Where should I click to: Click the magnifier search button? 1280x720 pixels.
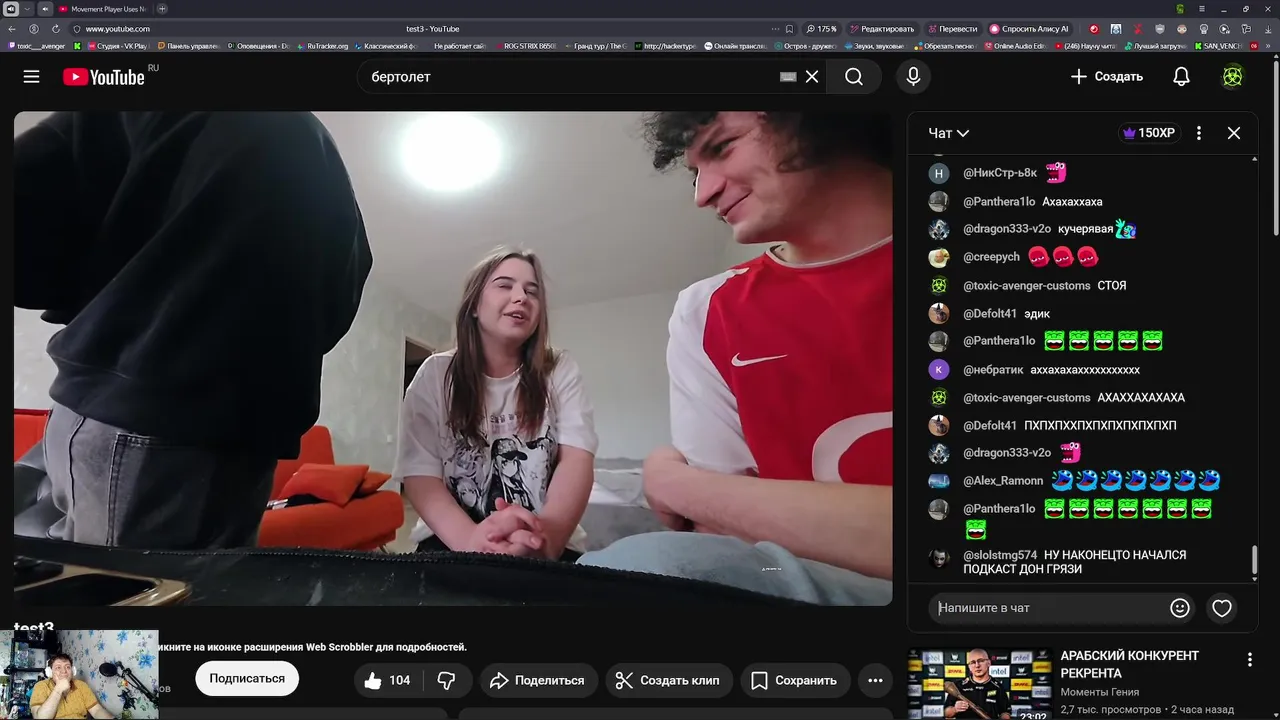coord(854,77)
